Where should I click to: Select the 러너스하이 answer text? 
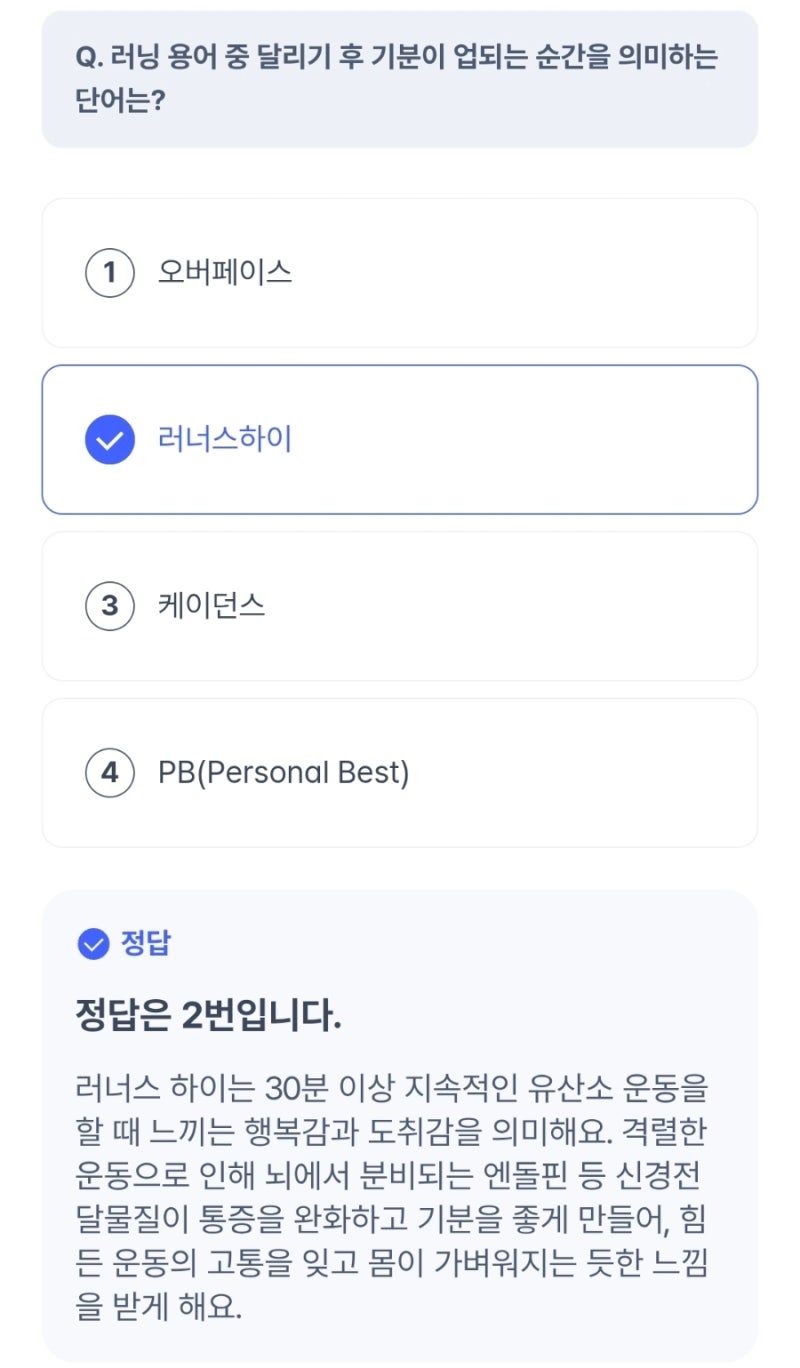coord(225,440)
